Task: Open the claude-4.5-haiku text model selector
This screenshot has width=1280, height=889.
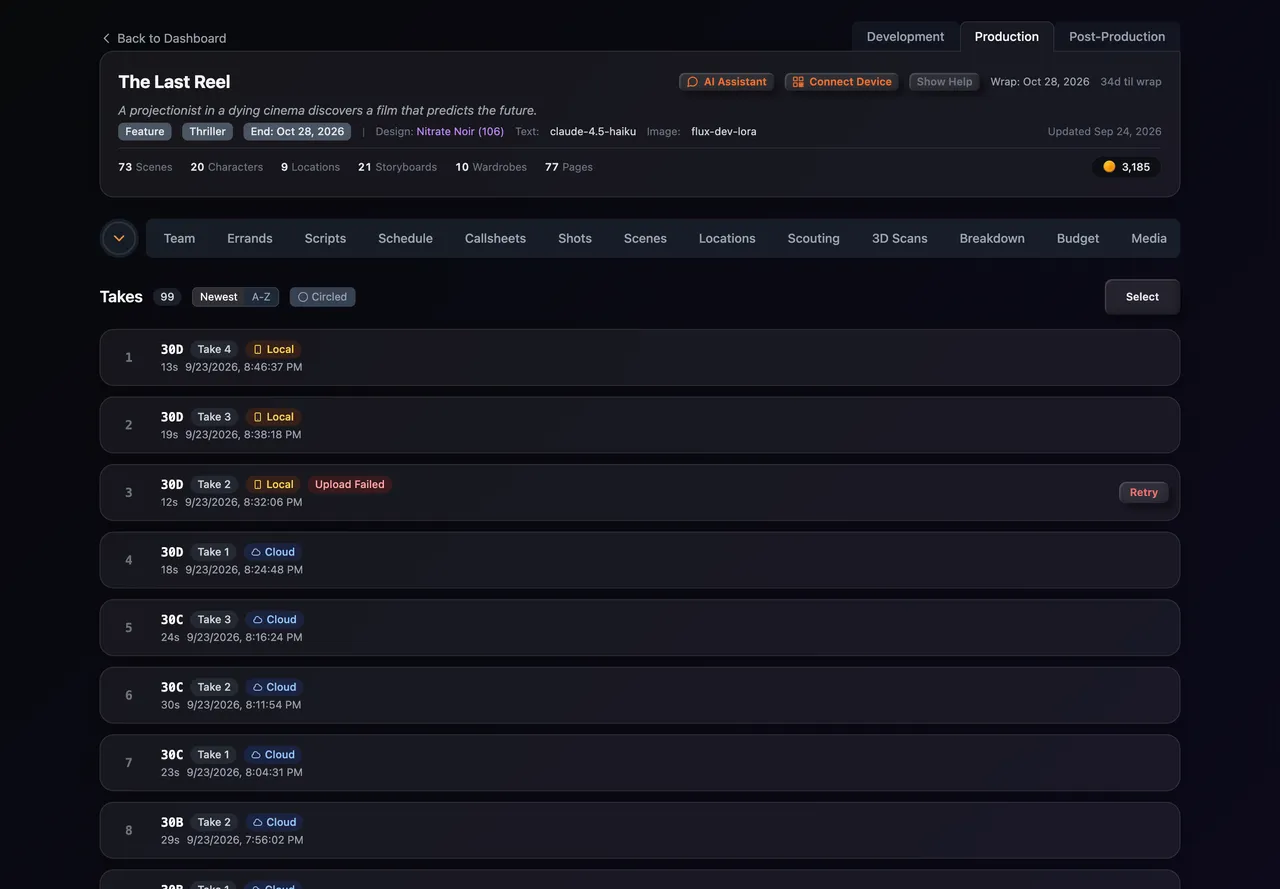Action: pos(593,132)
